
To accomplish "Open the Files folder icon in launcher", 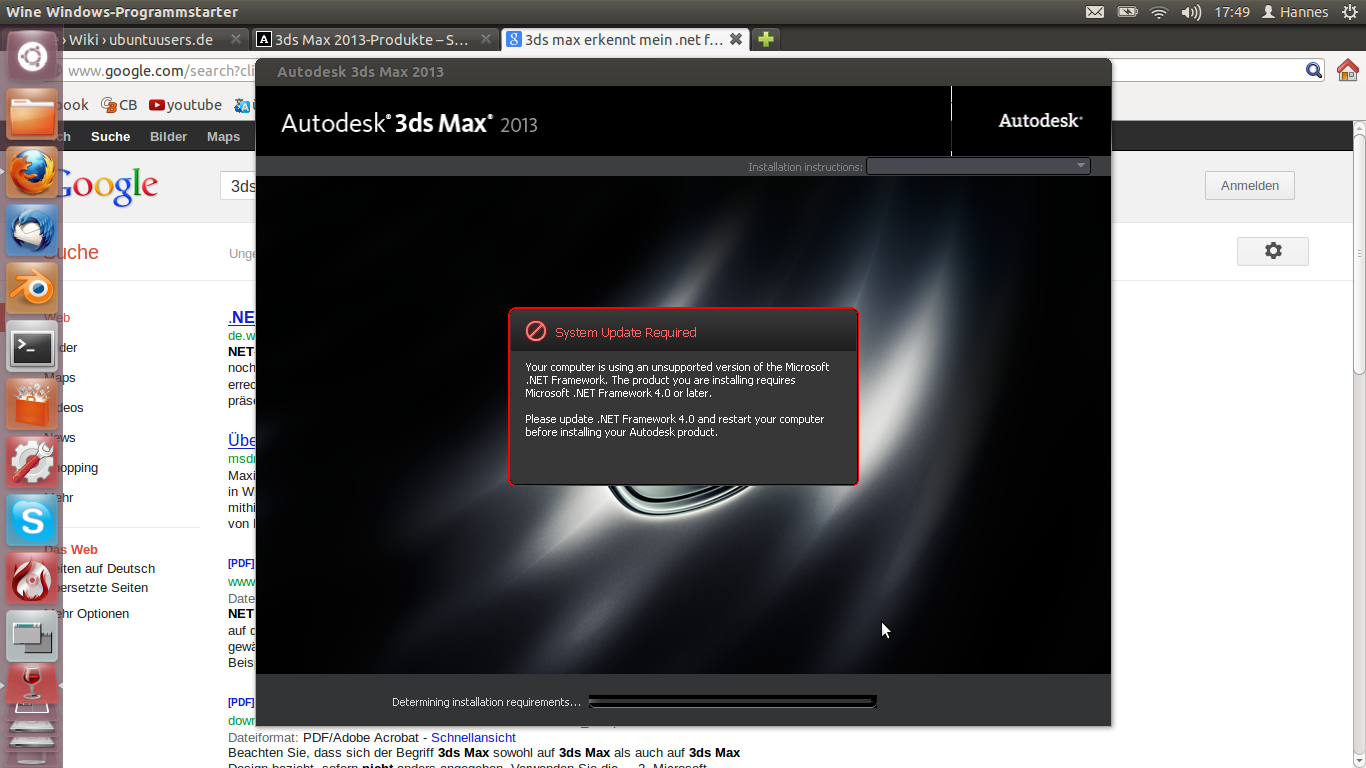I will (32, 114).
